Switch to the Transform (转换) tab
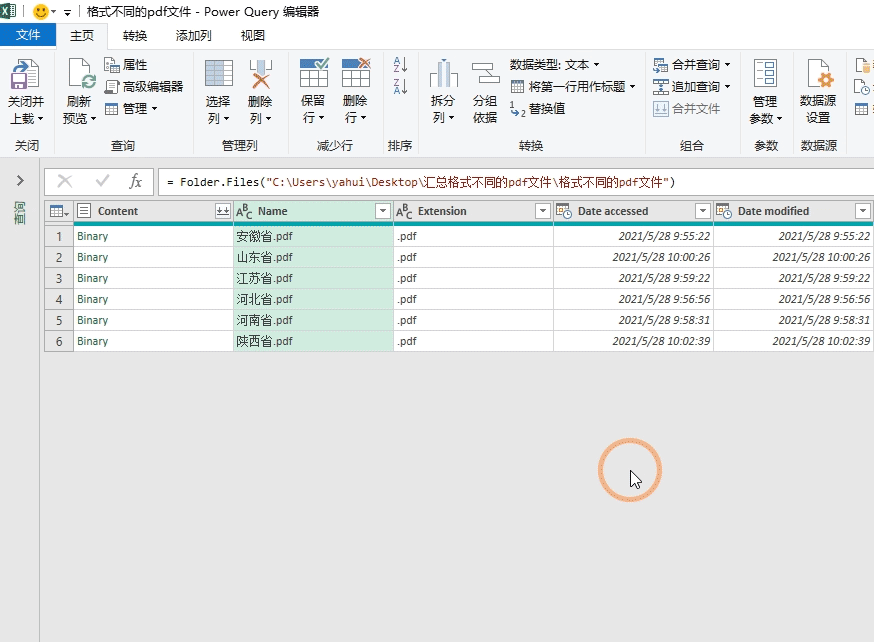The height and width of the screenshot is (642, 874). (x=135, y=35)
